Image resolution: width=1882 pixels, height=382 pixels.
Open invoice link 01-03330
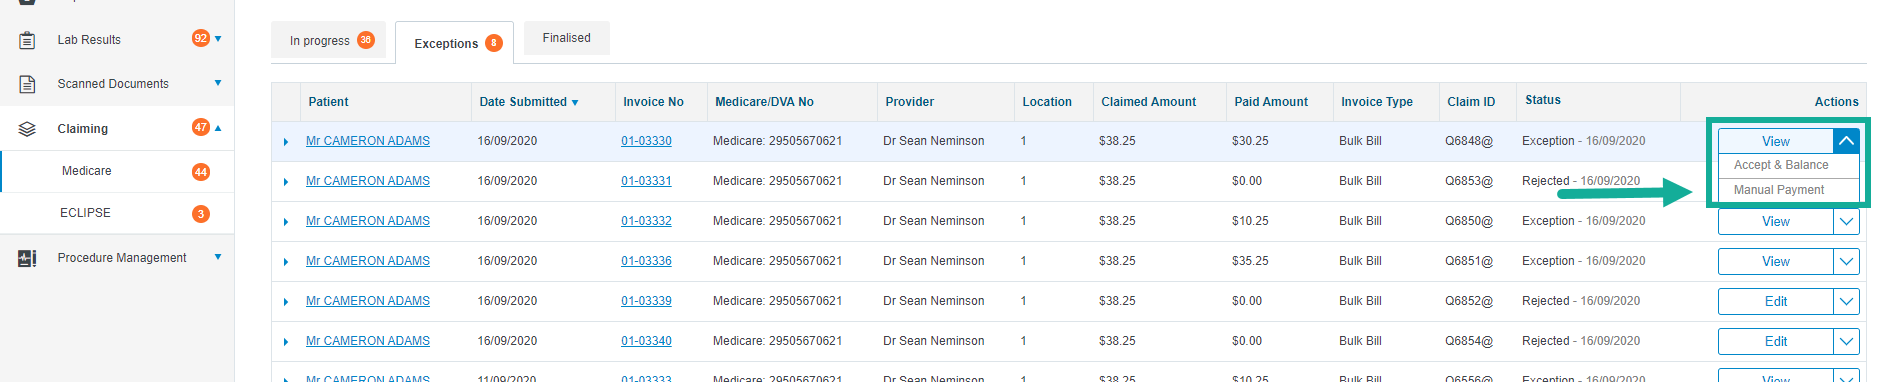click(x=646, y=141)
